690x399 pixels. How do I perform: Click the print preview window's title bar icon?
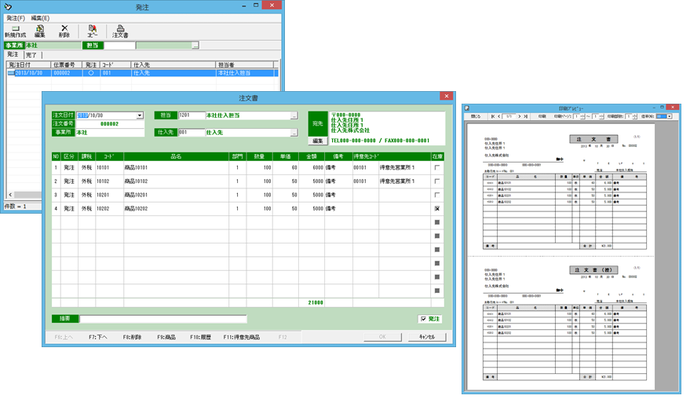pos(467,108)
